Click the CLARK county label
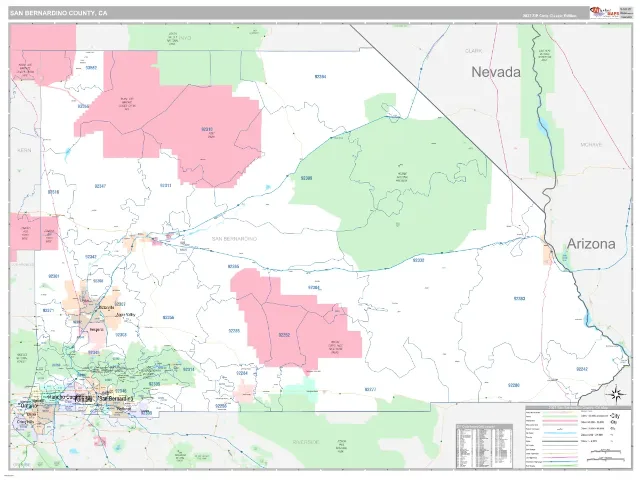The height and width of the screenshot is (480, 640). click(473, 51)
